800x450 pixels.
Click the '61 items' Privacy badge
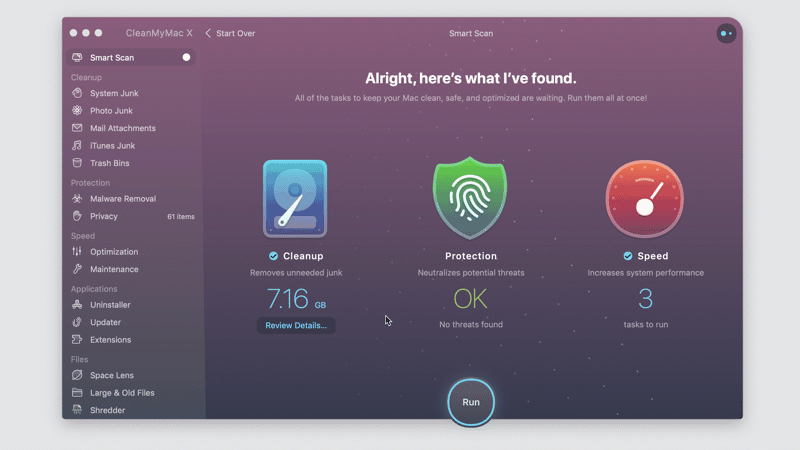click(181, 216)
